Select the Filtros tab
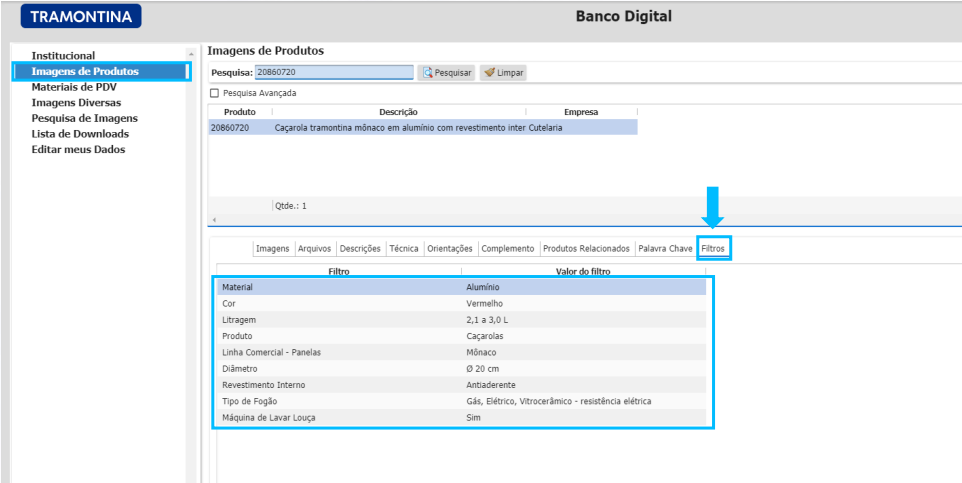Viewport: 962px width, 483px height. click(713, 249)
